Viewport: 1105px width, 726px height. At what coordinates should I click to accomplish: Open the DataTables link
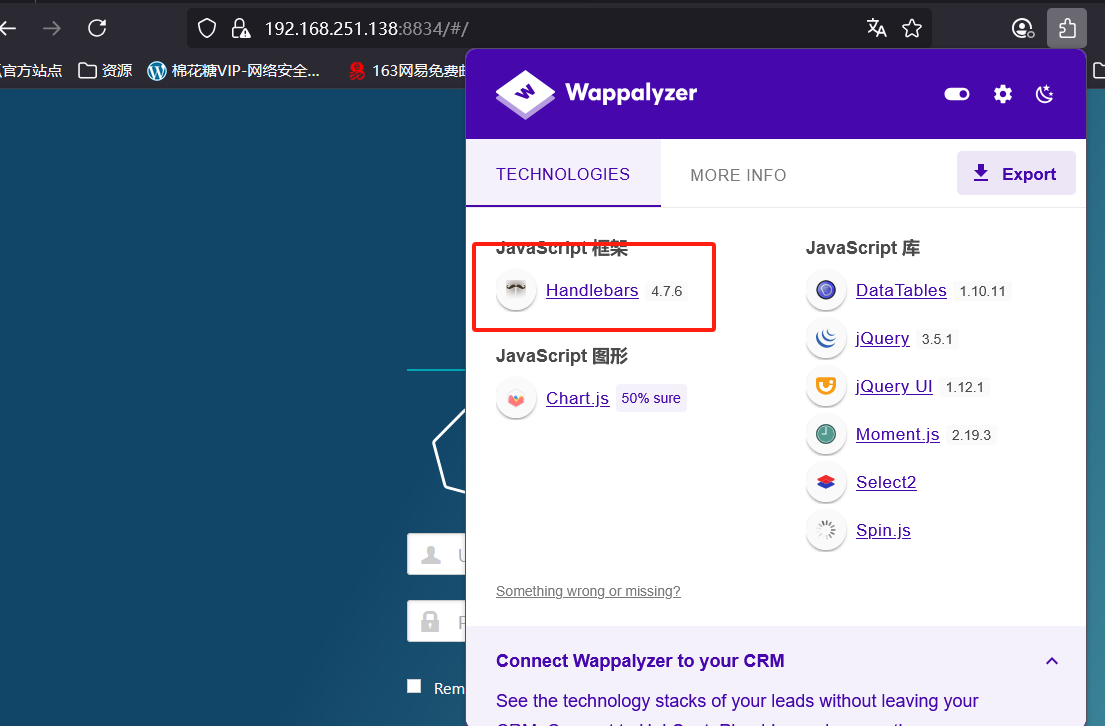pos(901,290)
